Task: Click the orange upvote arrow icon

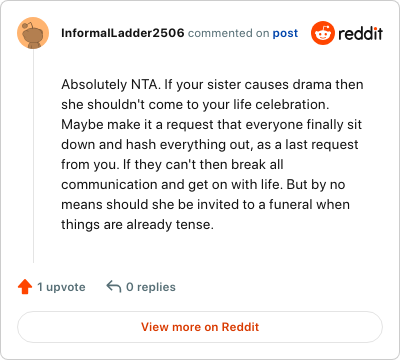Action: coord(25,287)
